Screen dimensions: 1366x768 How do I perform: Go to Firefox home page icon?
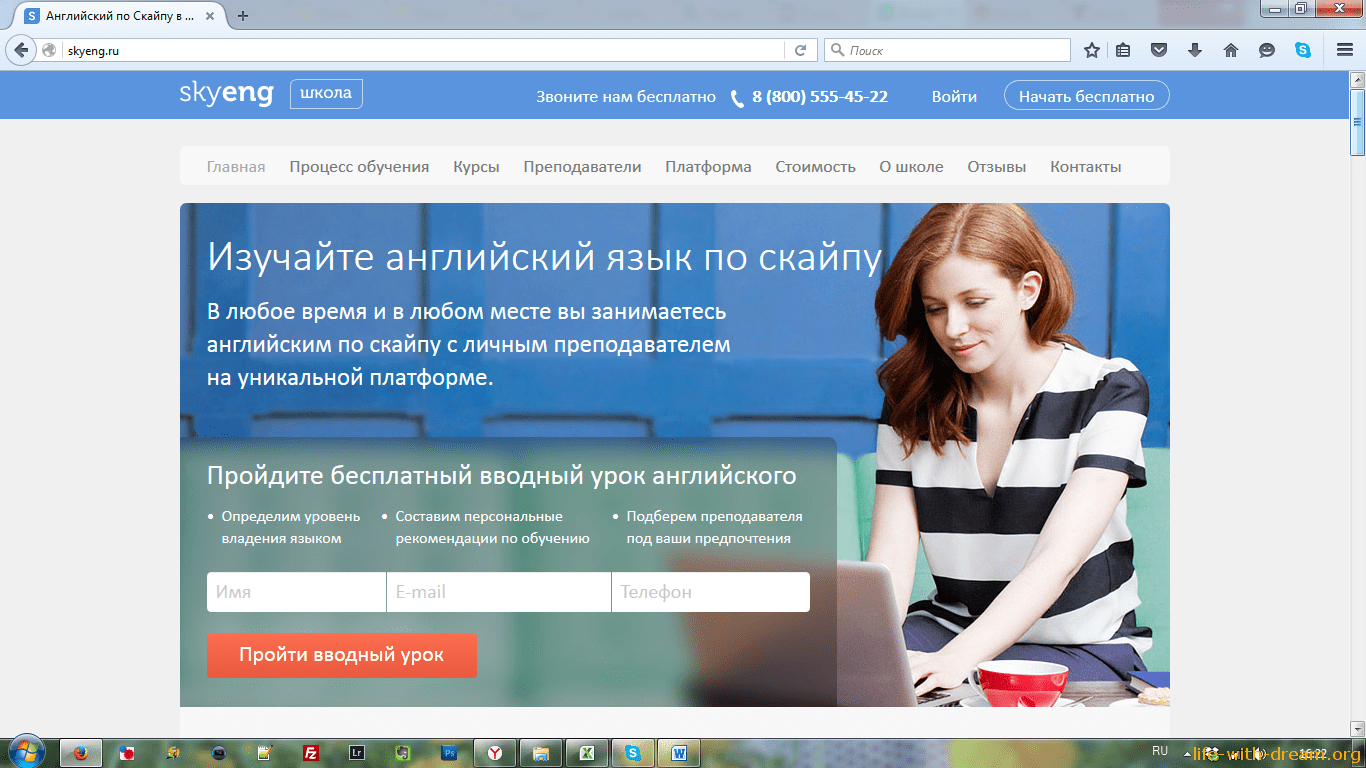click(1231, 50)
